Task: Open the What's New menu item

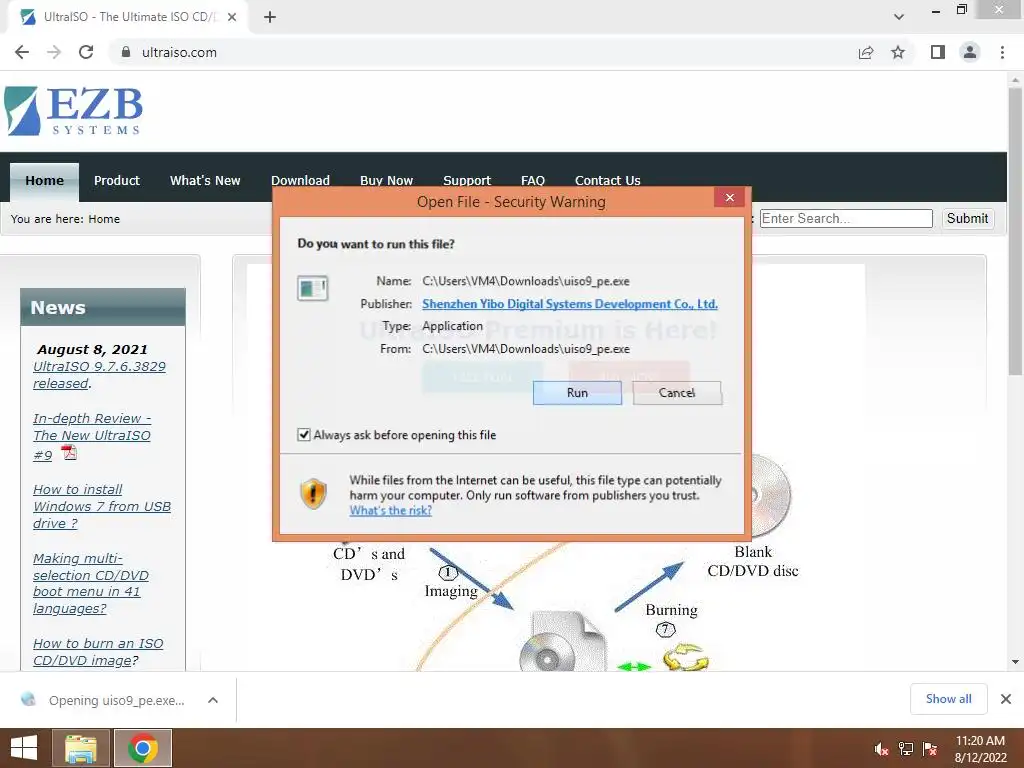Action: (205, 181)
